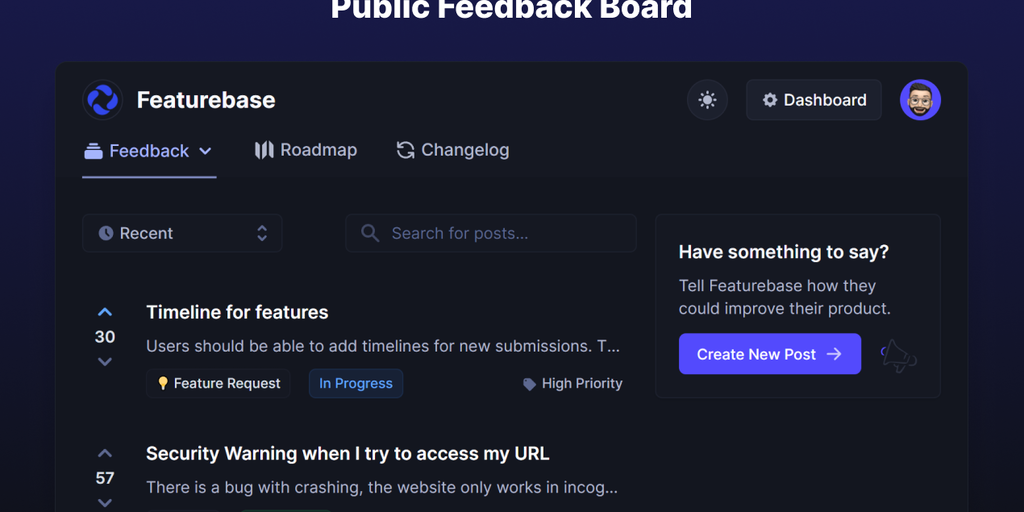
Task: Open the Recent sort dropdown
Action: click(x=182, y=233)
